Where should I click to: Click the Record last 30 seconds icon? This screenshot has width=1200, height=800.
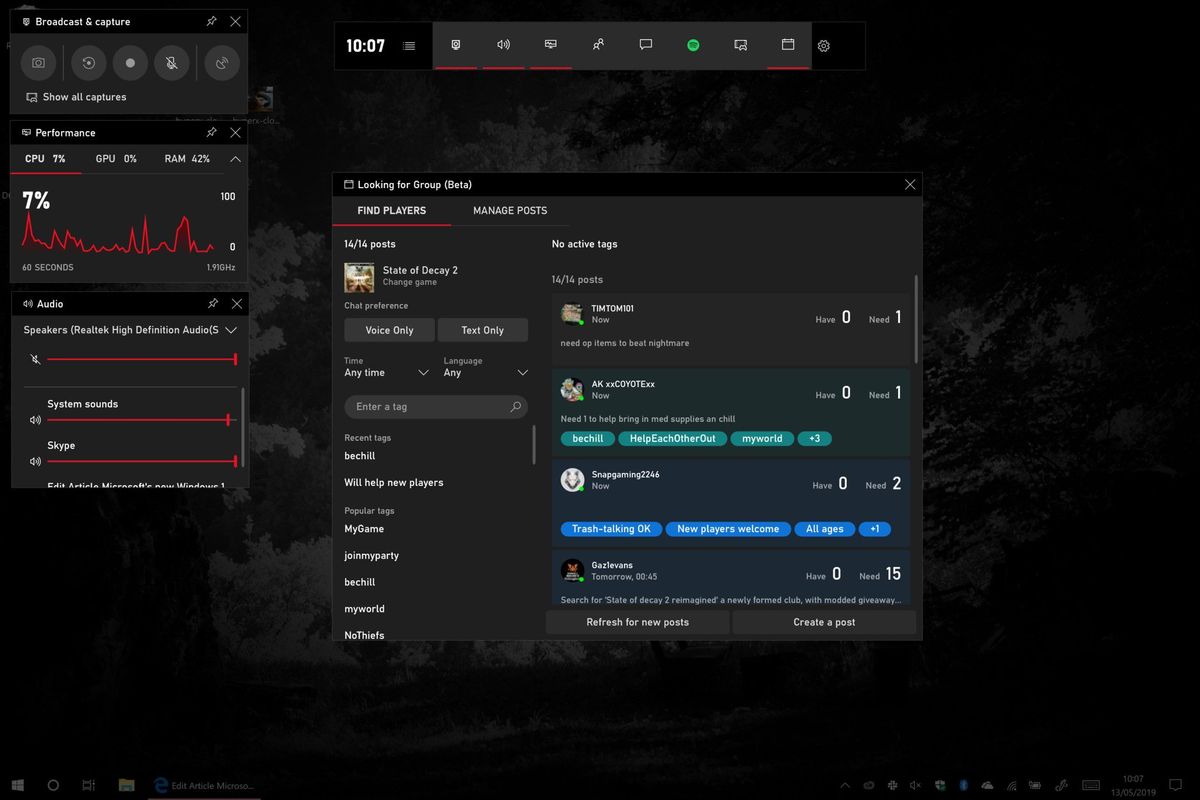coord(88,63)
